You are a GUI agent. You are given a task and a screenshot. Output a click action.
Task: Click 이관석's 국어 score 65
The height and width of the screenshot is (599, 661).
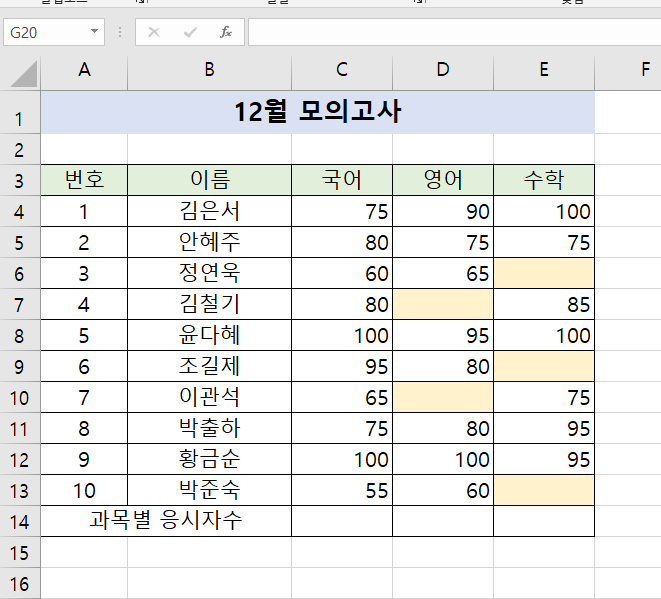(x=342, y=397)
